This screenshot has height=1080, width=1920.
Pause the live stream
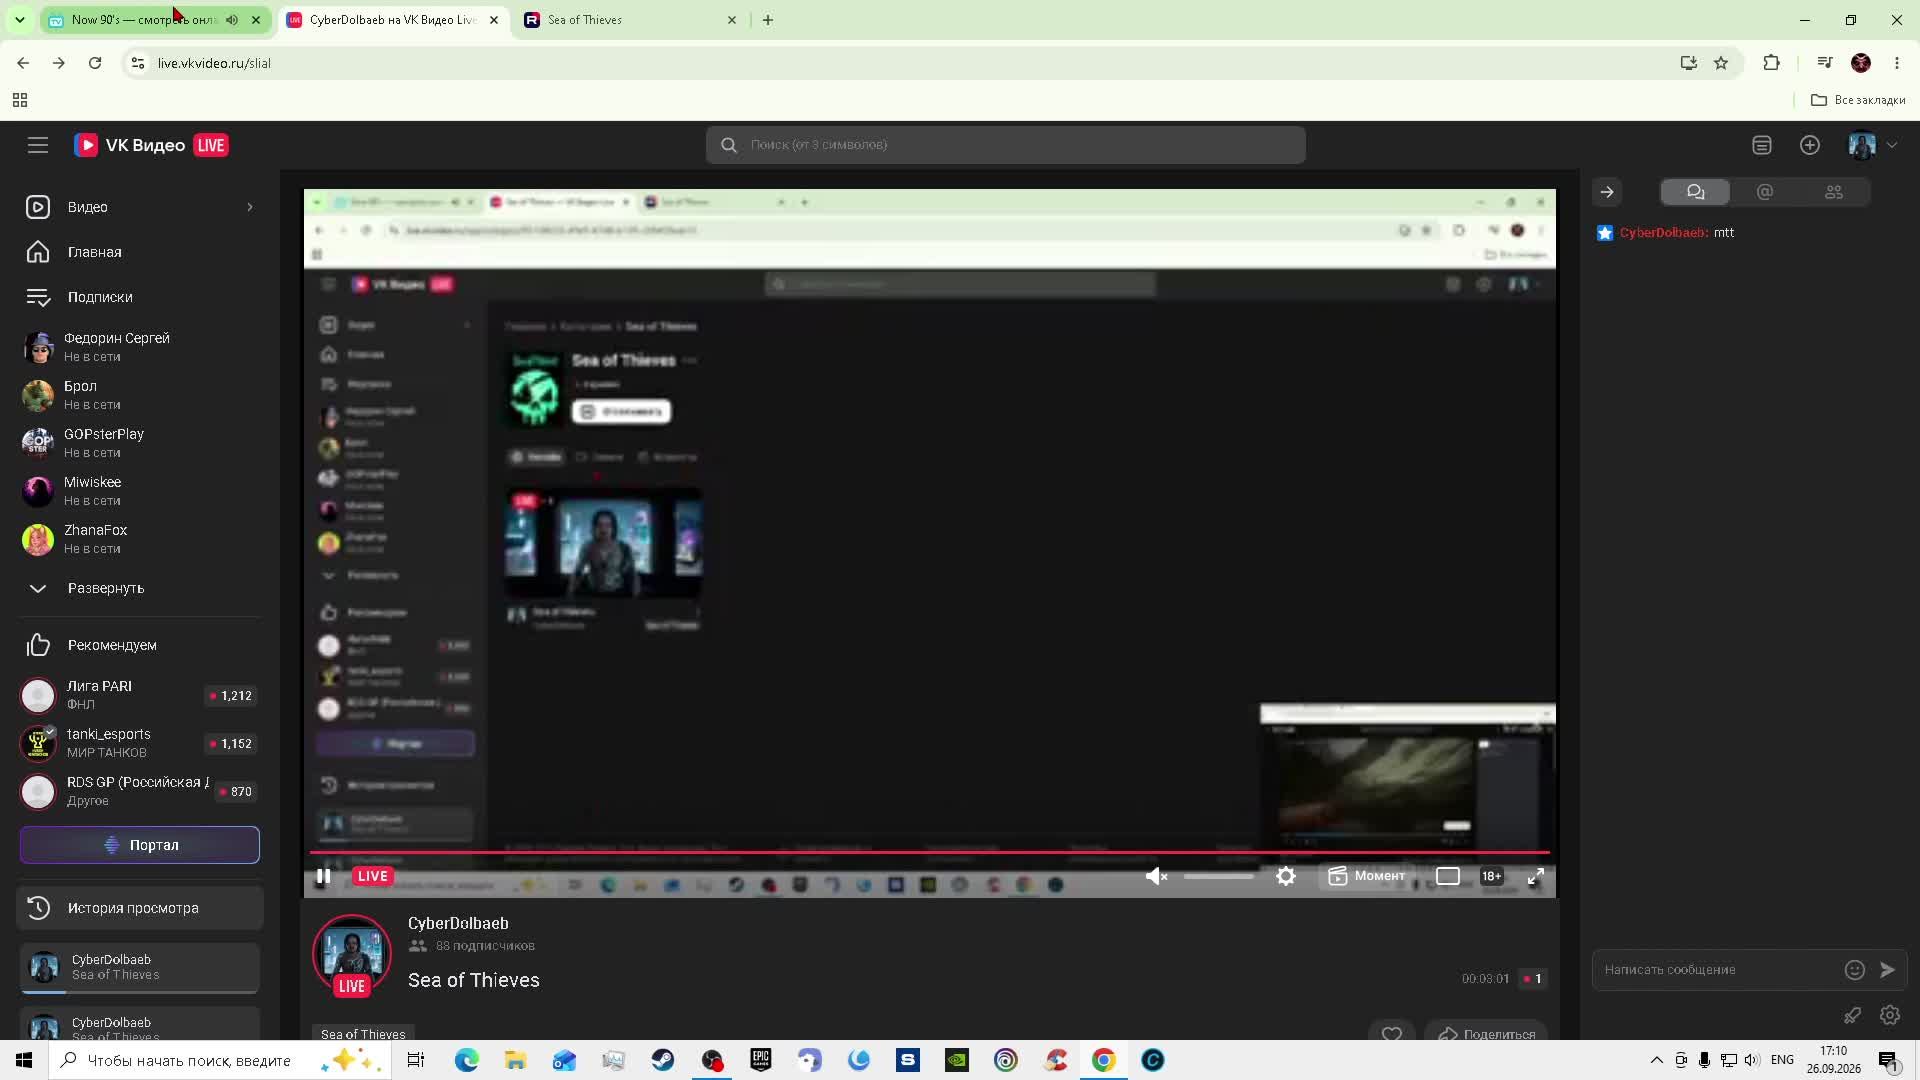323,876
